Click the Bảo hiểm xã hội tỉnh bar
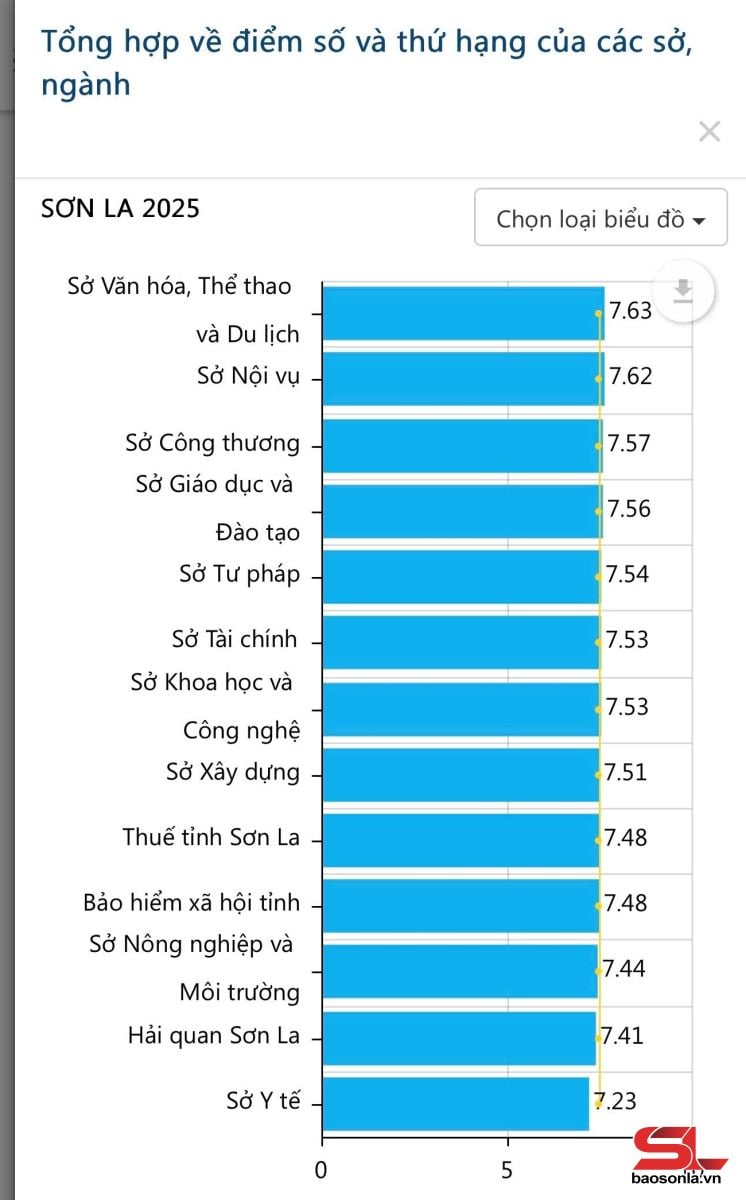The width and height of the screenshot is (746, 1200). tap(460, 906)
